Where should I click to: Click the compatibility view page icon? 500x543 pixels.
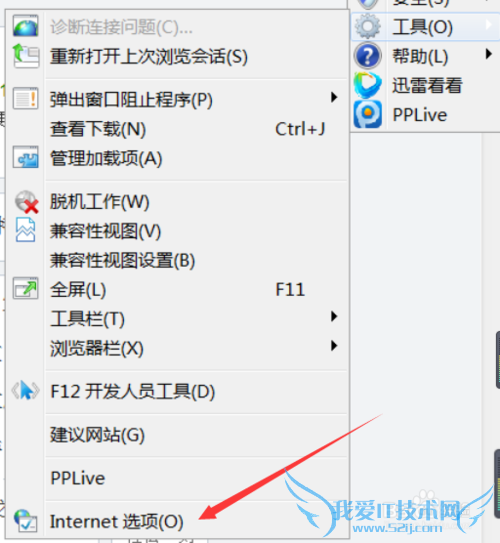click(x=25, y=230)
